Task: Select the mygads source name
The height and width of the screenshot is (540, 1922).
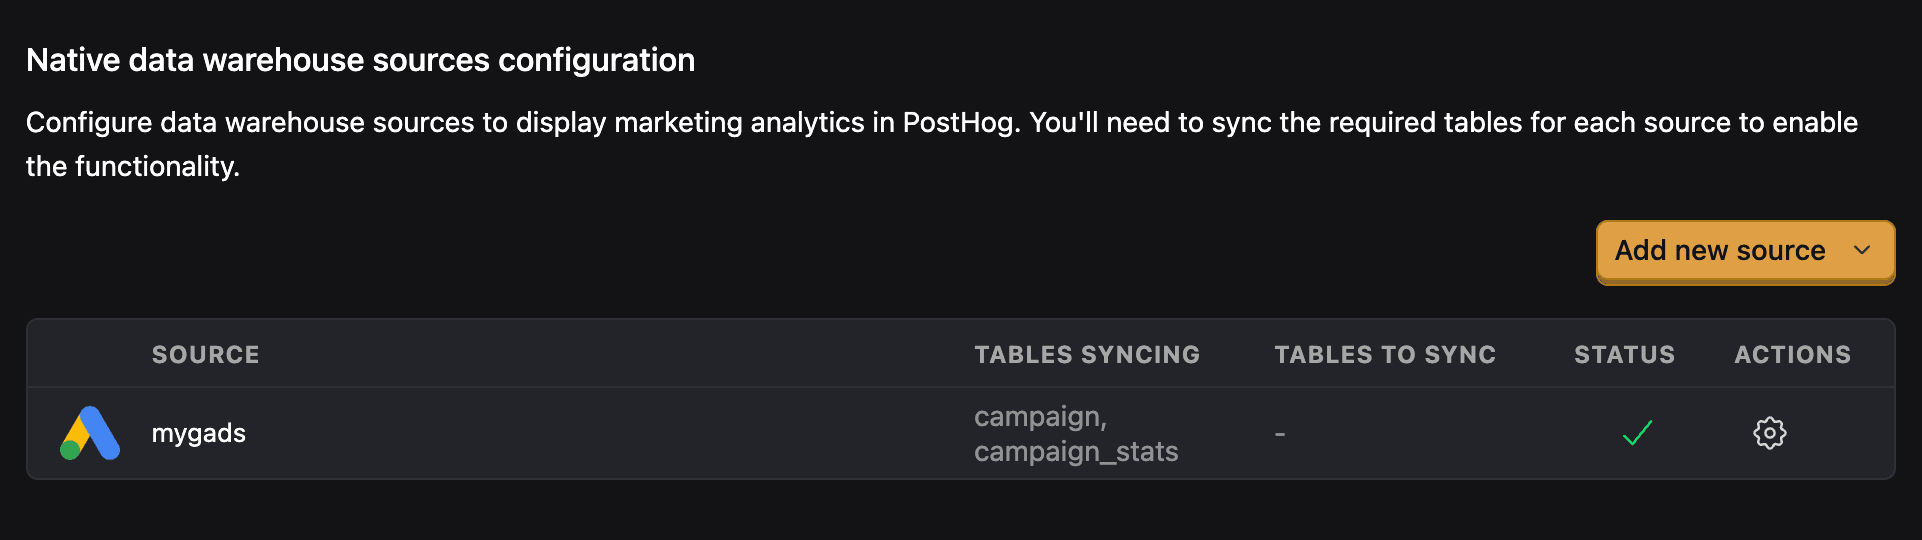Action: (x=199, y=433)
